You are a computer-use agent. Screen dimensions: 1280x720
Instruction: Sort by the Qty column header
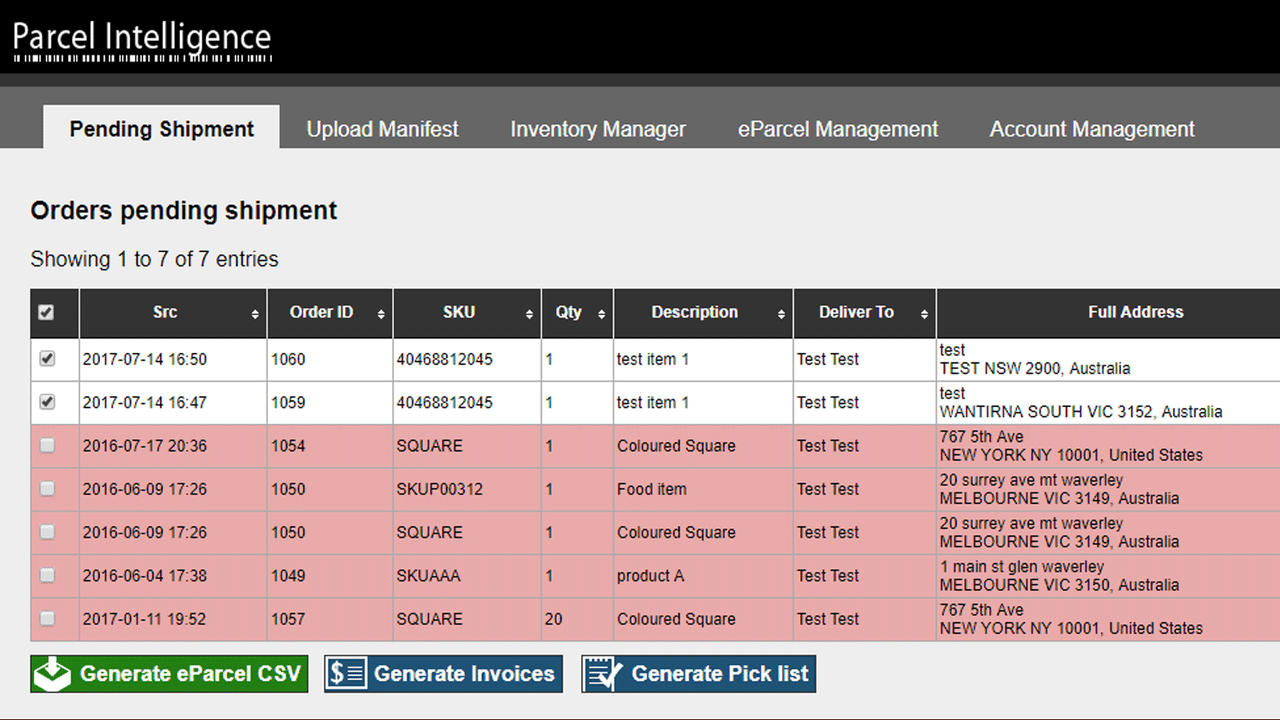pyautogui.click(x=578, y=313)
